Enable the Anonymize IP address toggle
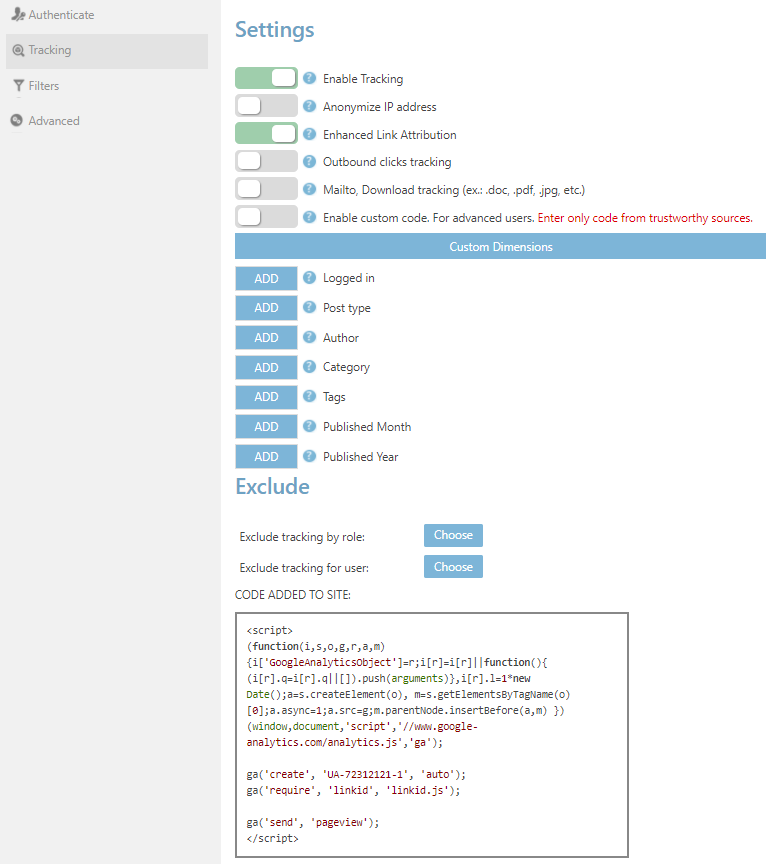 tap(266, 106)
